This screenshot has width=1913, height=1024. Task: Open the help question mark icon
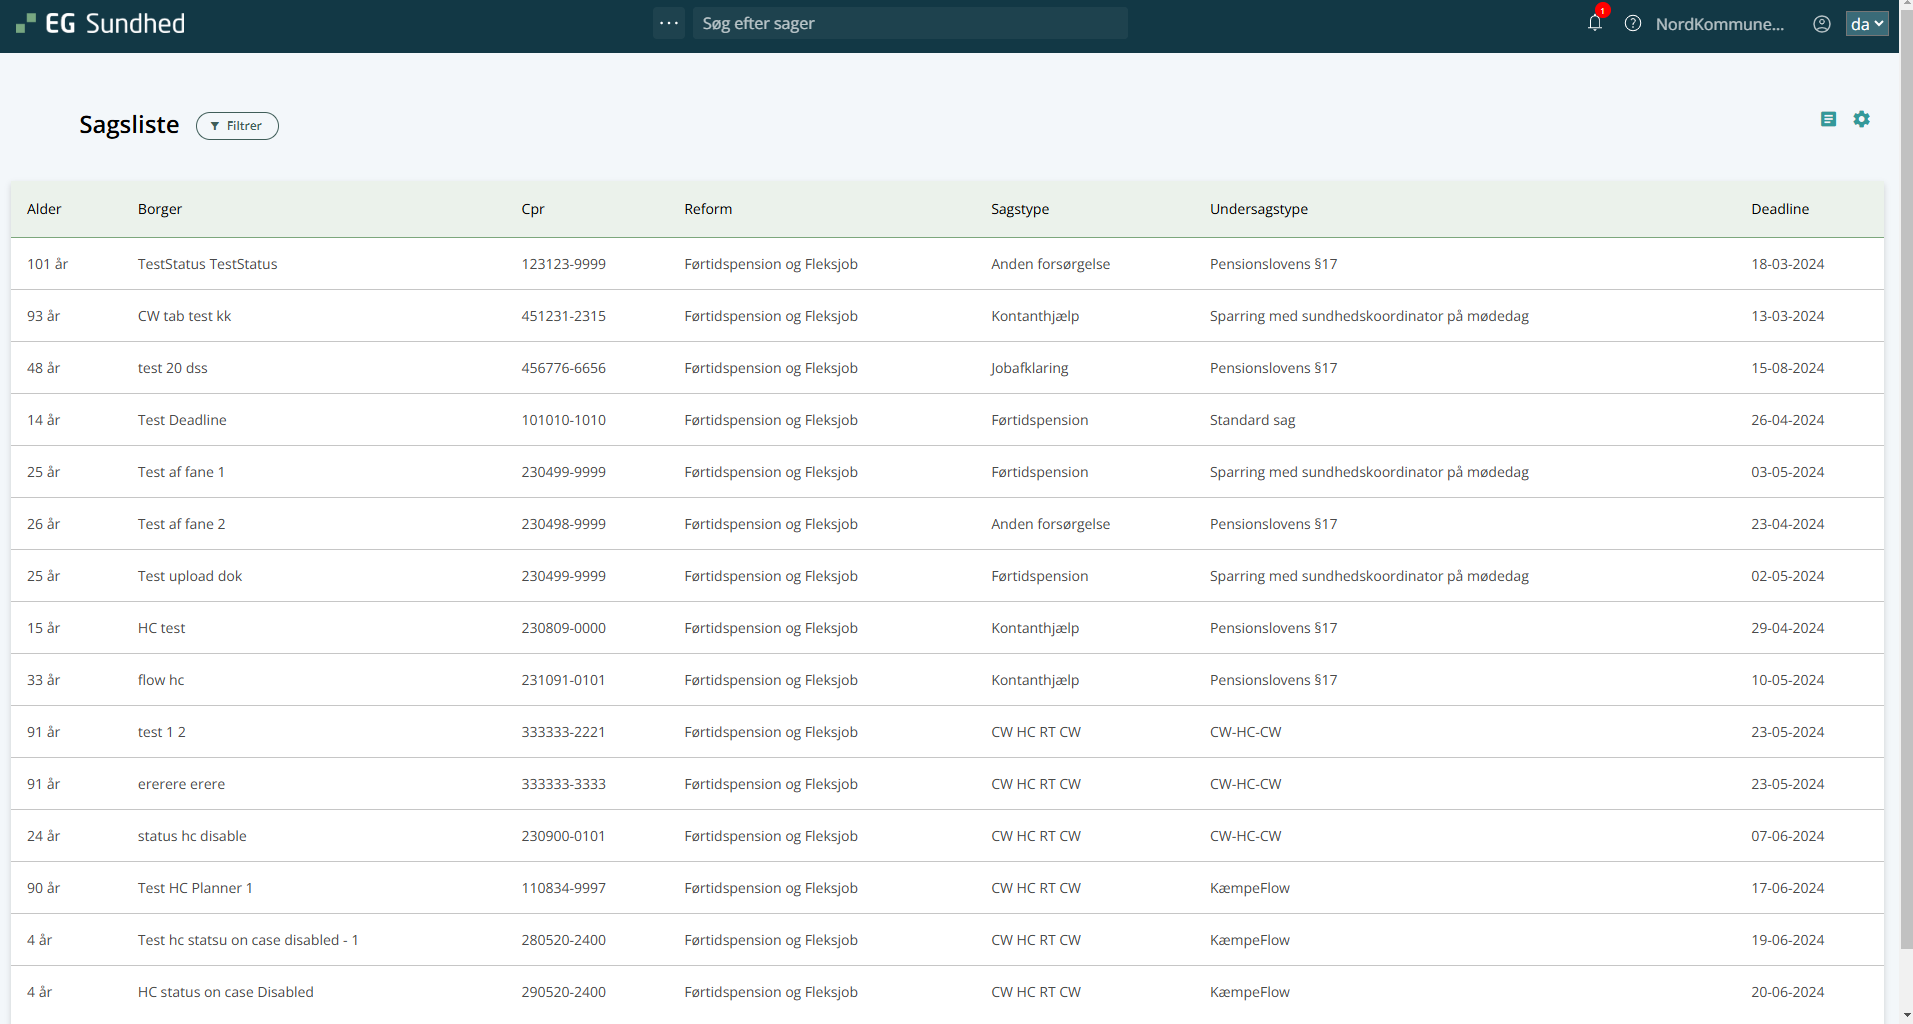1633,23
